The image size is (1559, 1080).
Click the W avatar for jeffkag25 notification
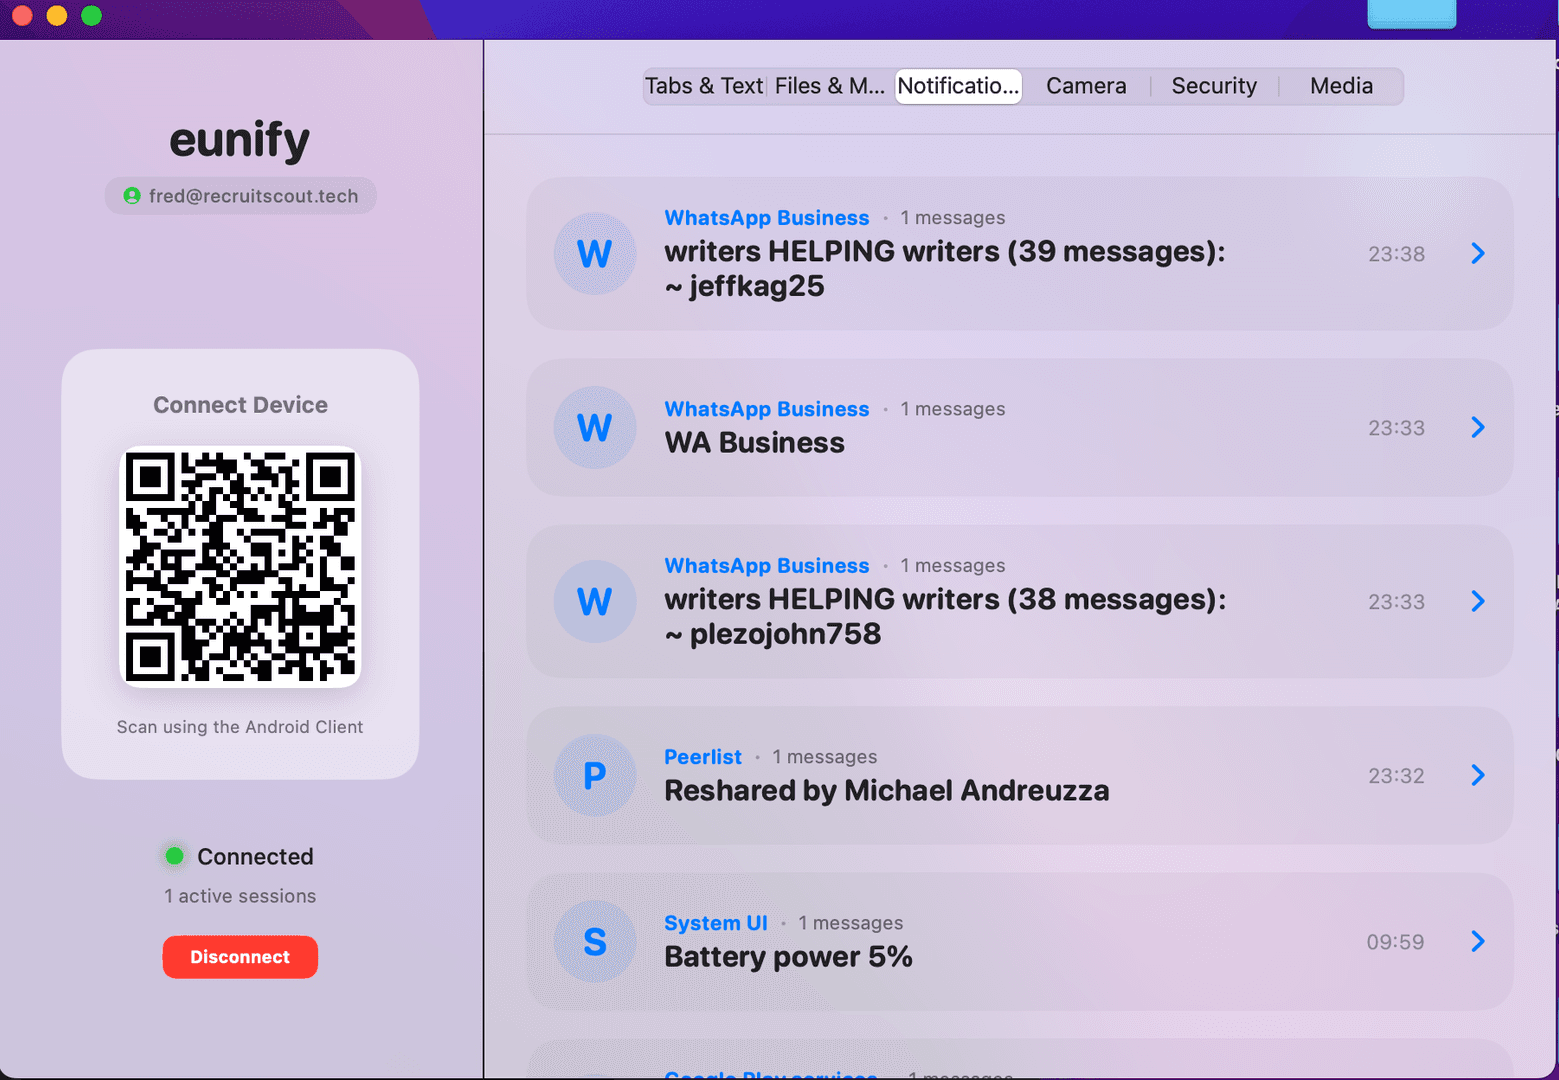click(x=595, y=254)
